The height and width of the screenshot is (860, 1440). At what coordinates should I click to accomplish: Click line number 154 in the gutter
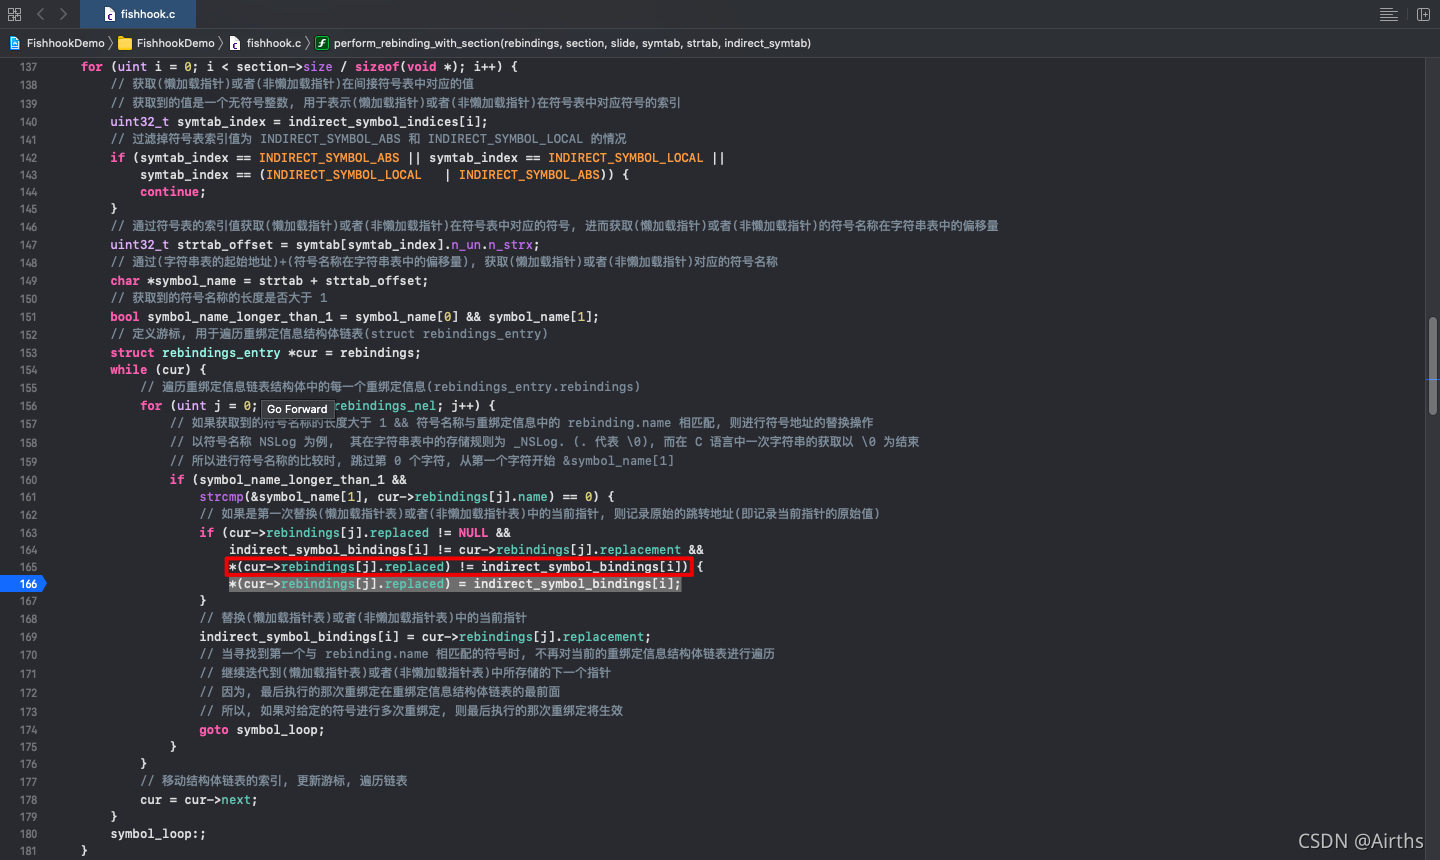point(28,370)
